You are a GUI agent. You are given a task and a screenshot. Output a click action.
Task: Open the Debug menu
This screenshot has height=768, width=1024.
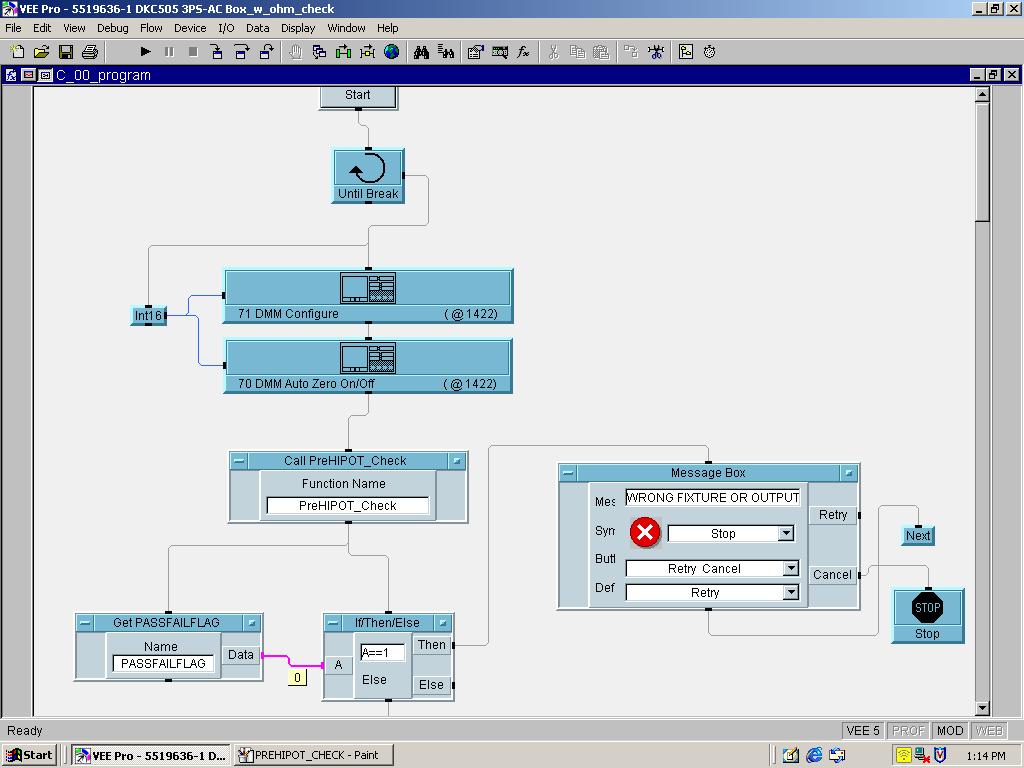tap(112, 28)
